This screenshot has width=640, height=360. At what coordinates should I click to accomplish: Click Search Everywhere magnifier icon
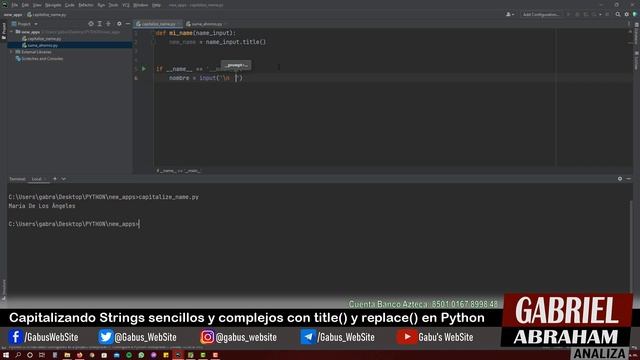(x=618, y=15)
